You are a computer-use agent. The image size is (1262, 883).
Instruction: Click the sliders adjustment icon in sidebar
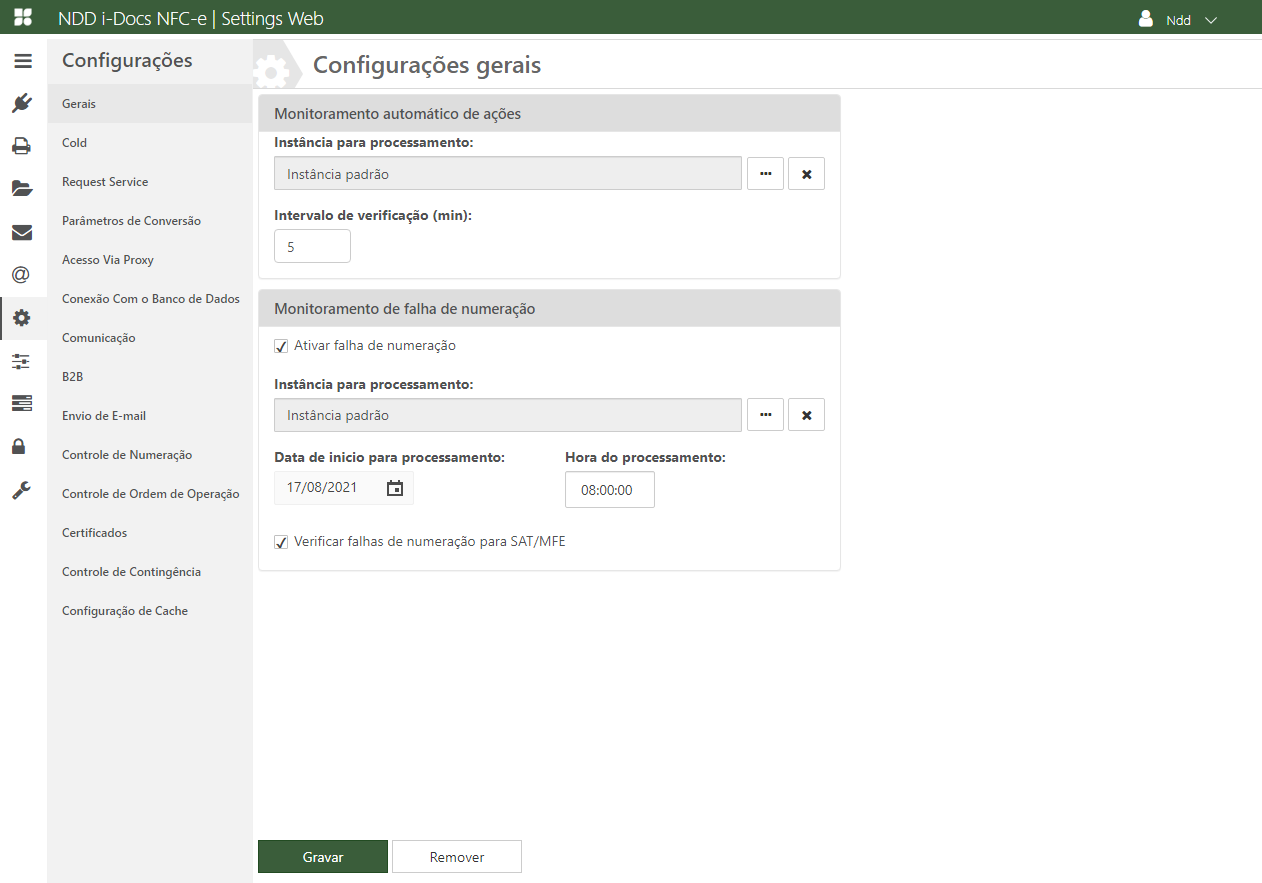[x=22, y=361]
